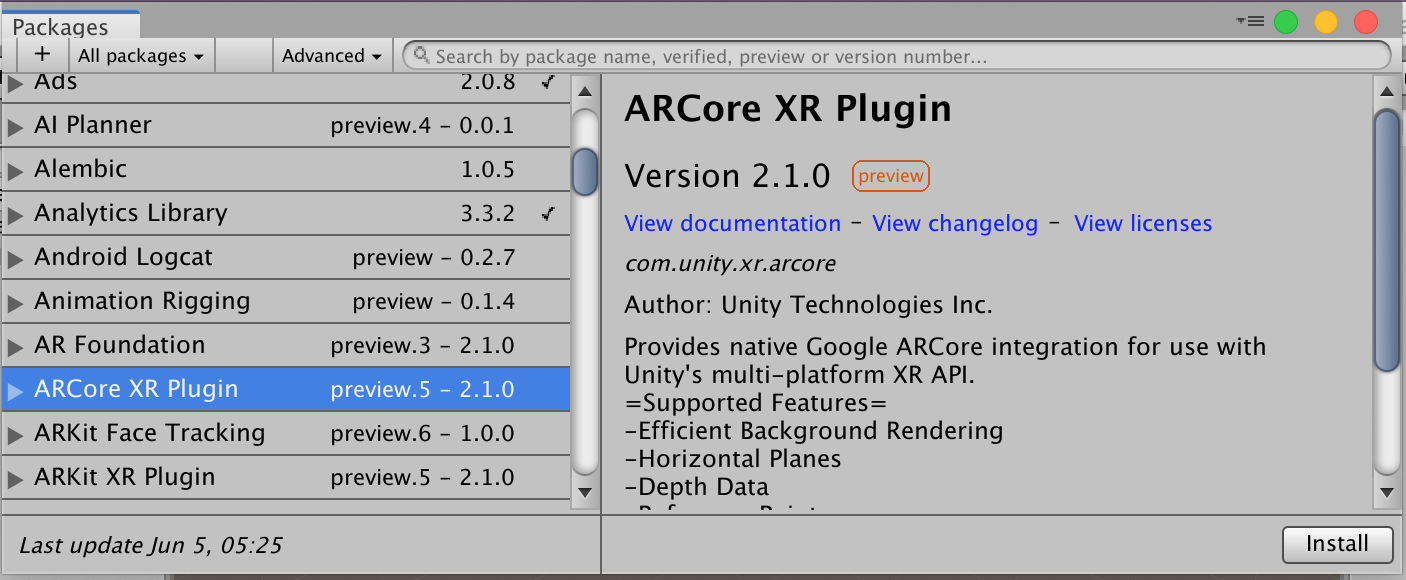Click AI Planner version preview.4 - 0.0.1
This screenshot has height=580, width=1406.
(422, 126)
